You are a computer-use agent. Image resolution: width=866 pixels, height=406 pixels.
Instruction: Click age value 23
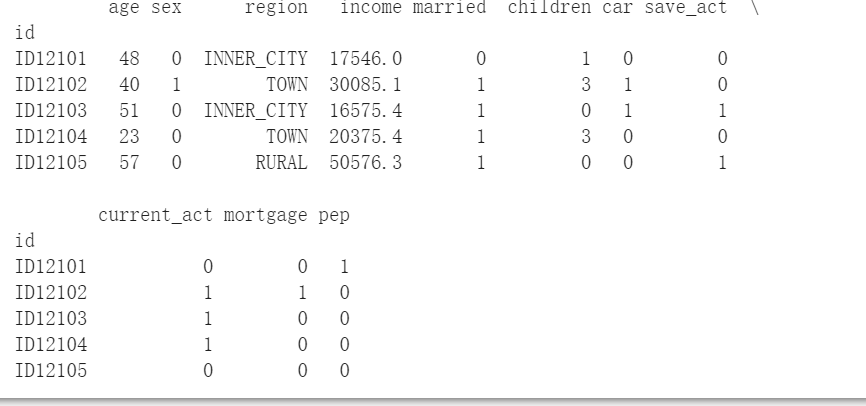(129, 136)
